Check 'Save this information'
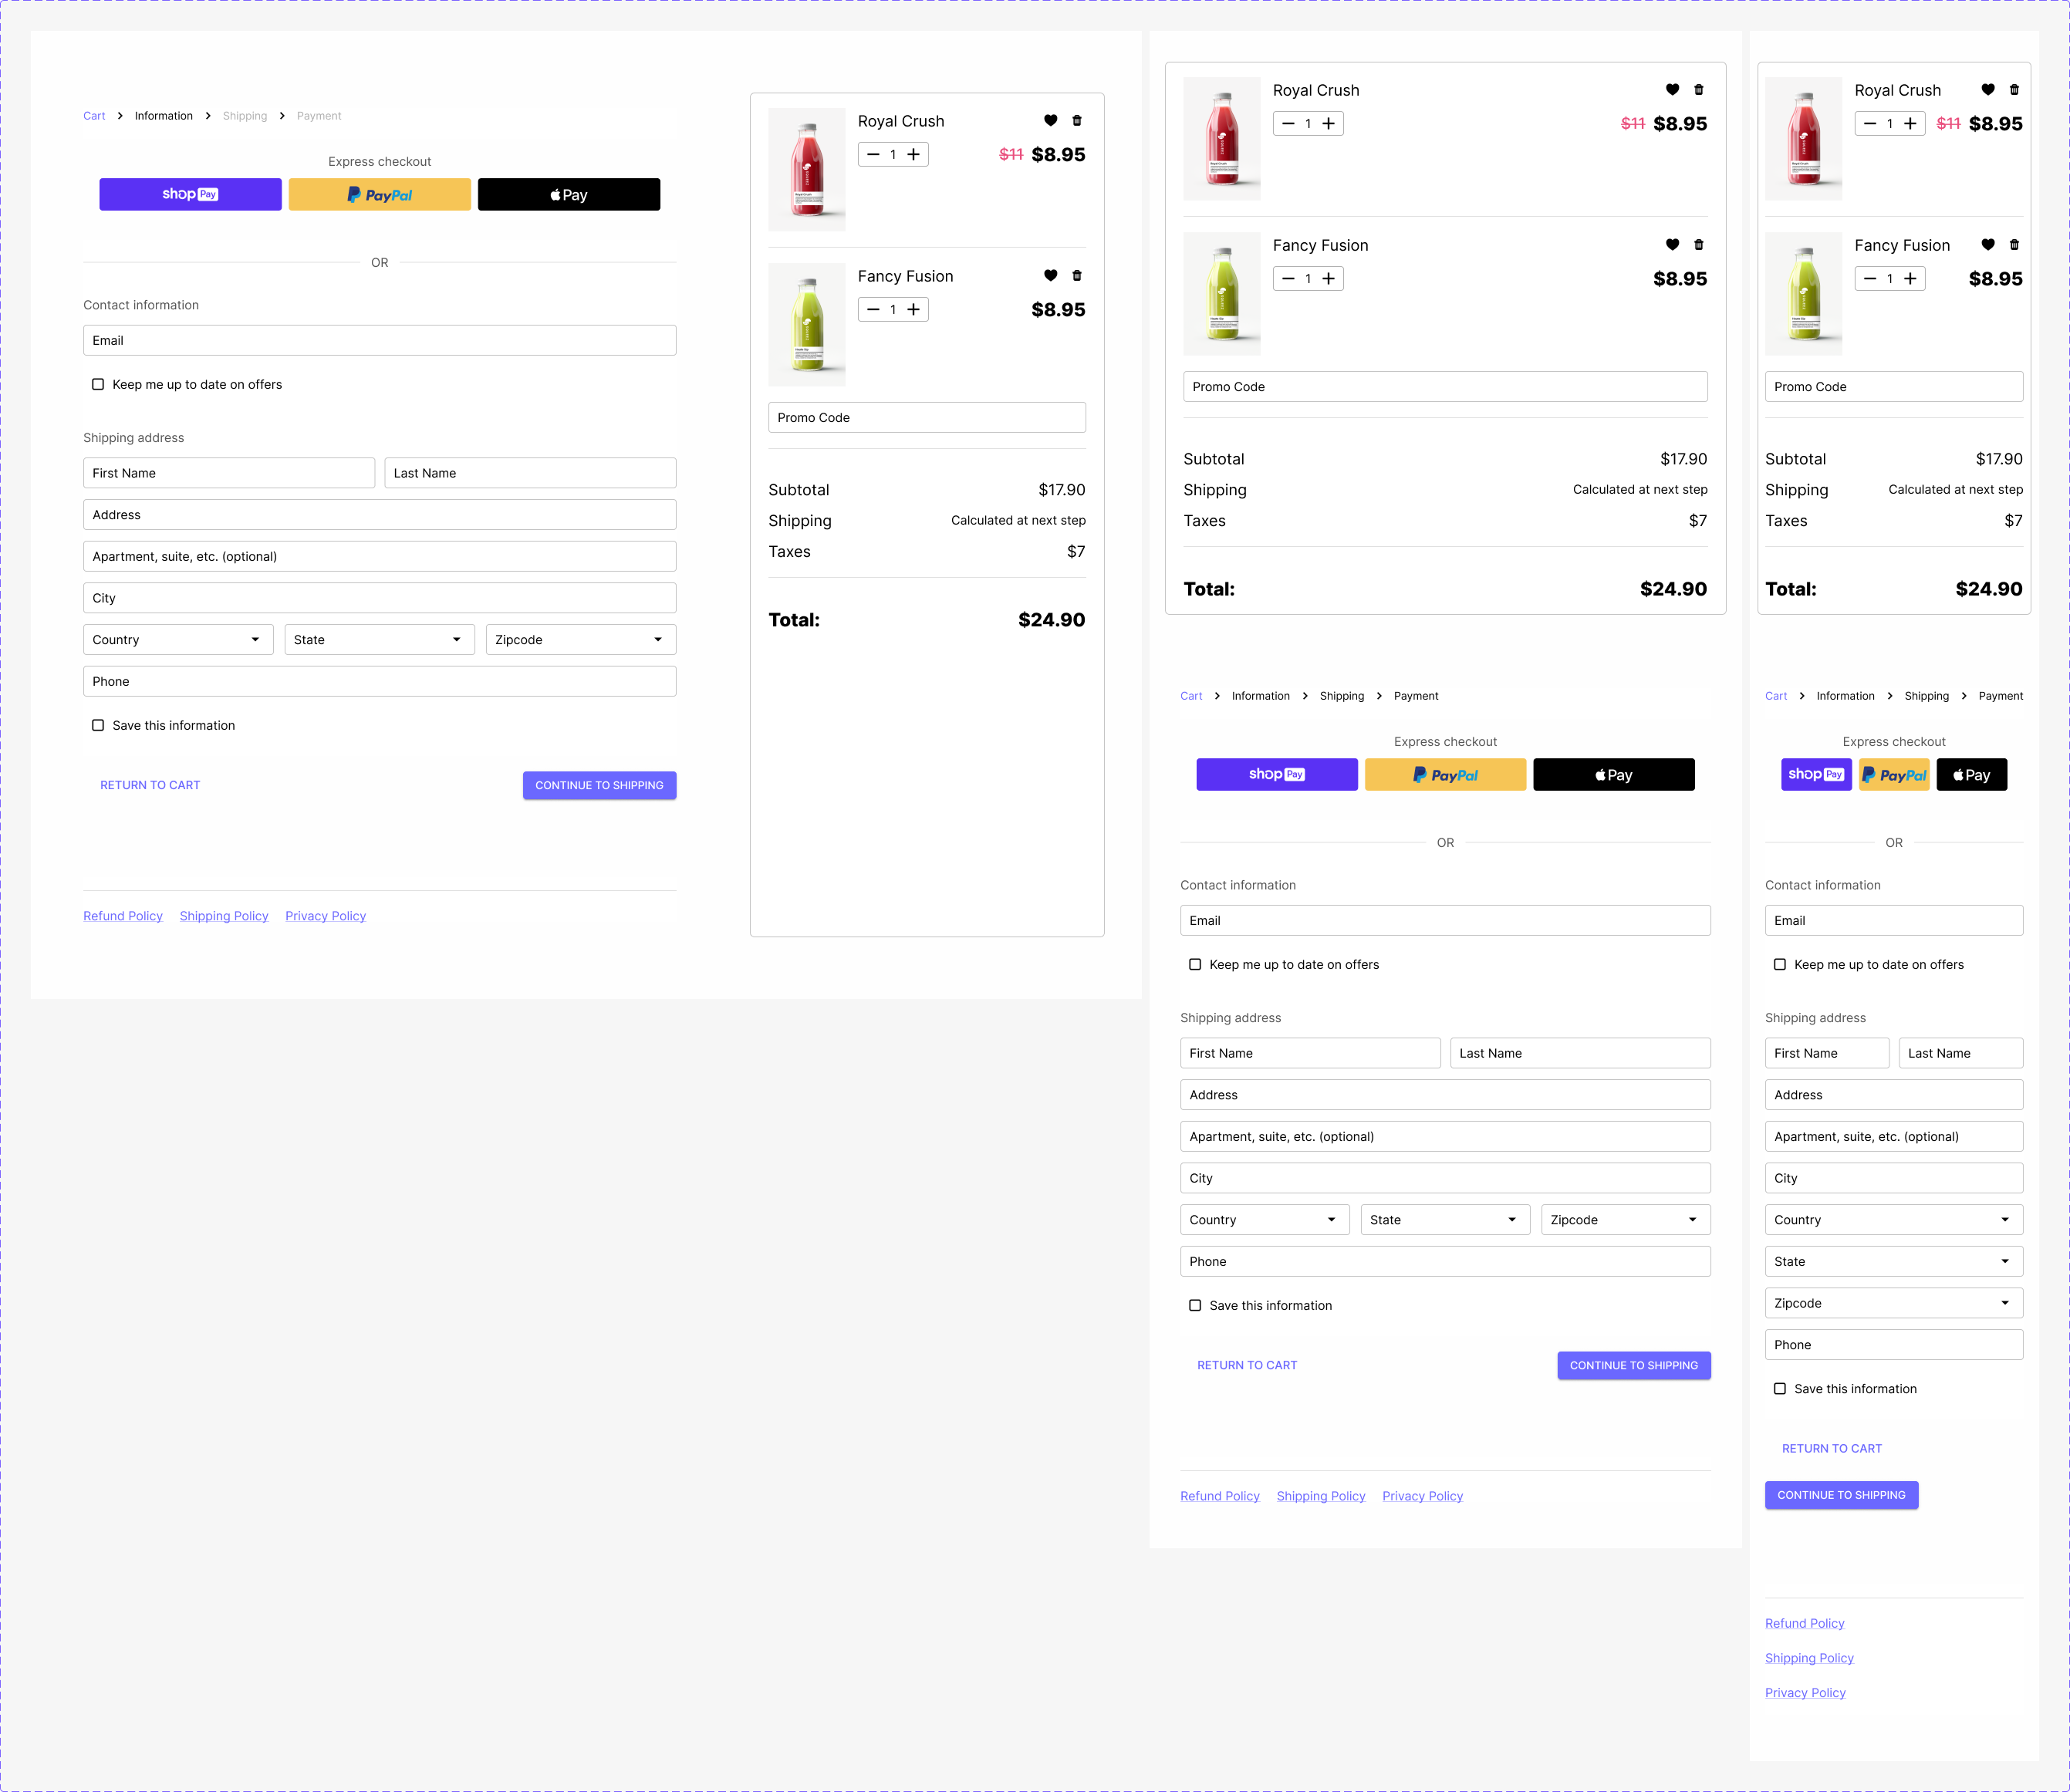The height and width of the screenshot is (1792, 2070). [97, 725]
